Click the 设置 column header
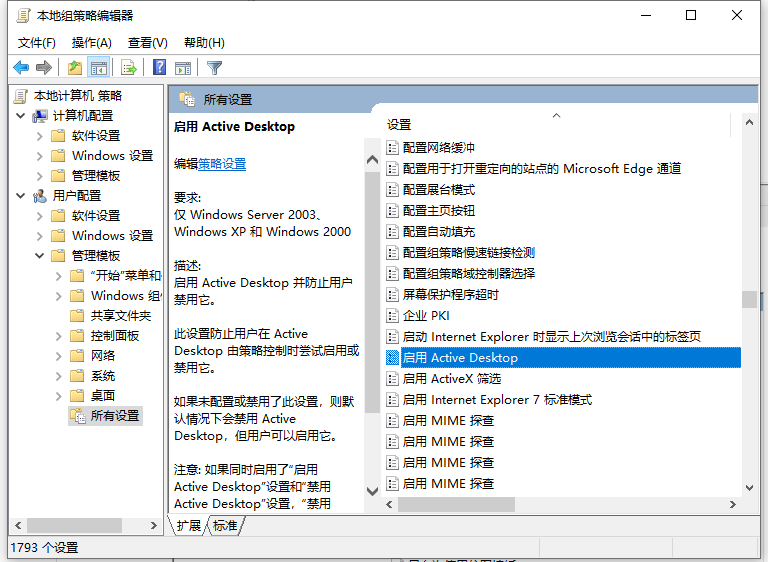This screenshot has height=562, width=768. pyautogui.click(x=400, y=125)
